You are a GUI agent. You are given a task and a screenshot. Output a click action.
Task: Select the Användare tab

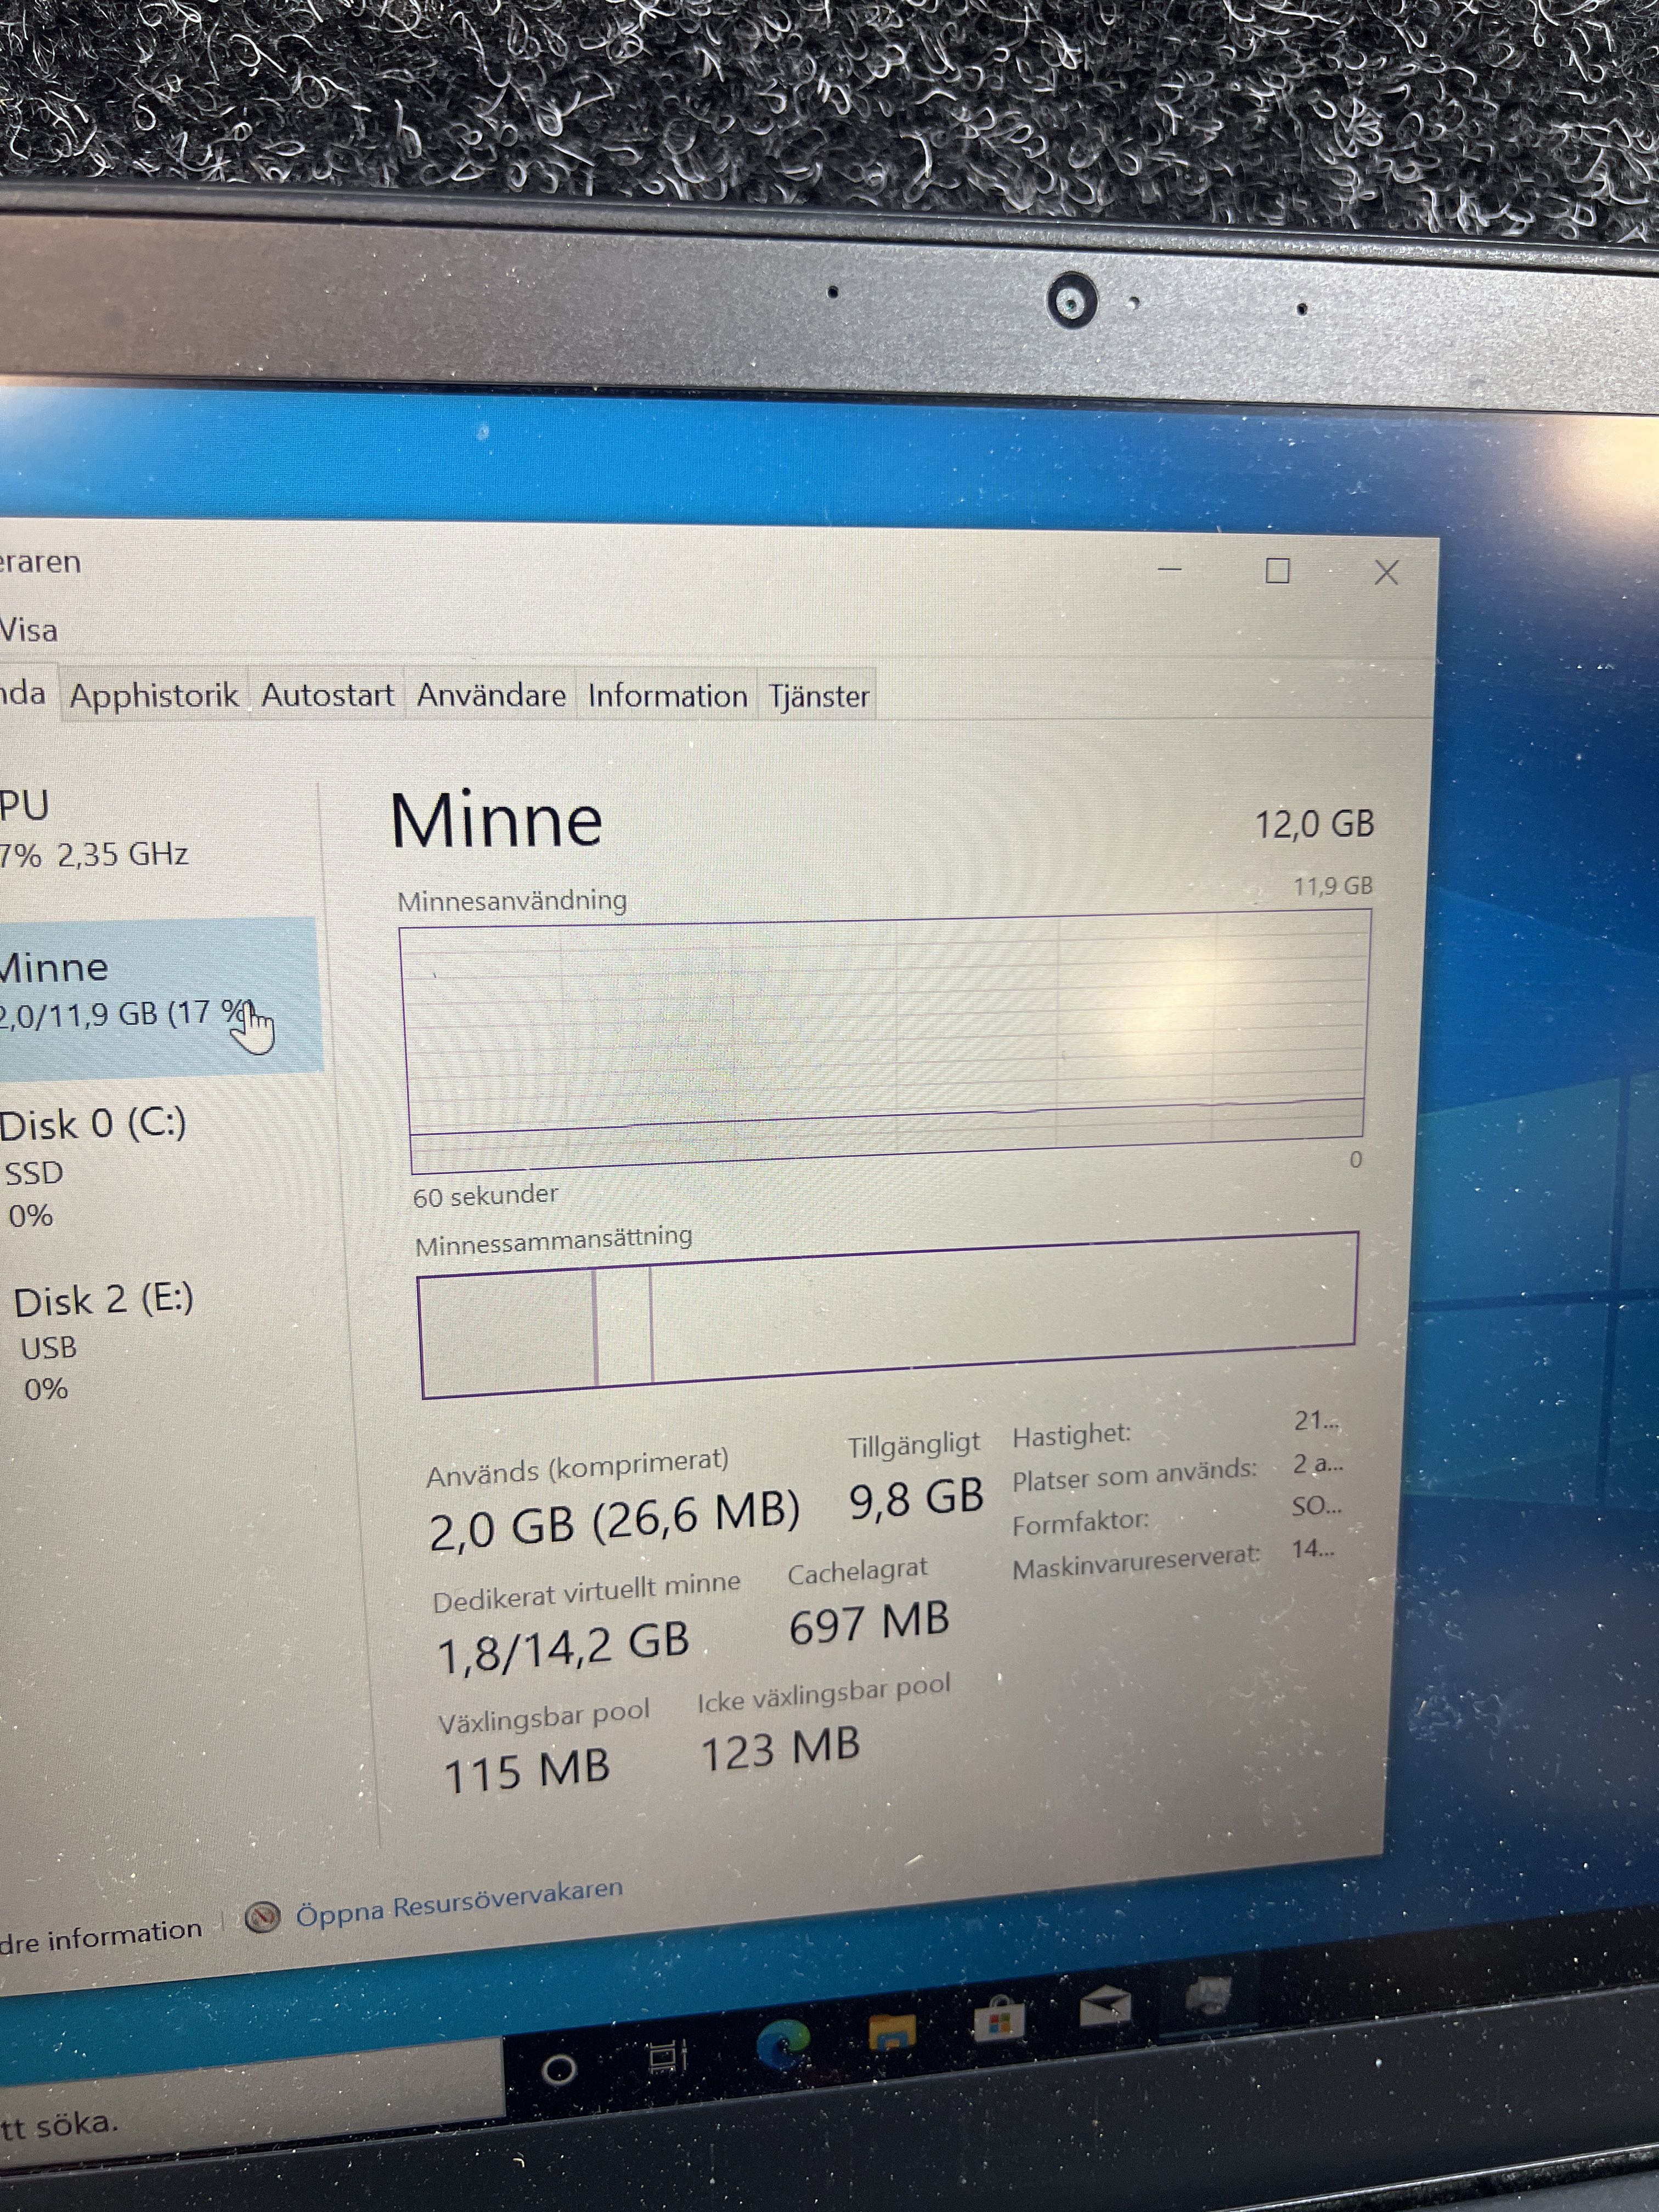click(491, 695)
